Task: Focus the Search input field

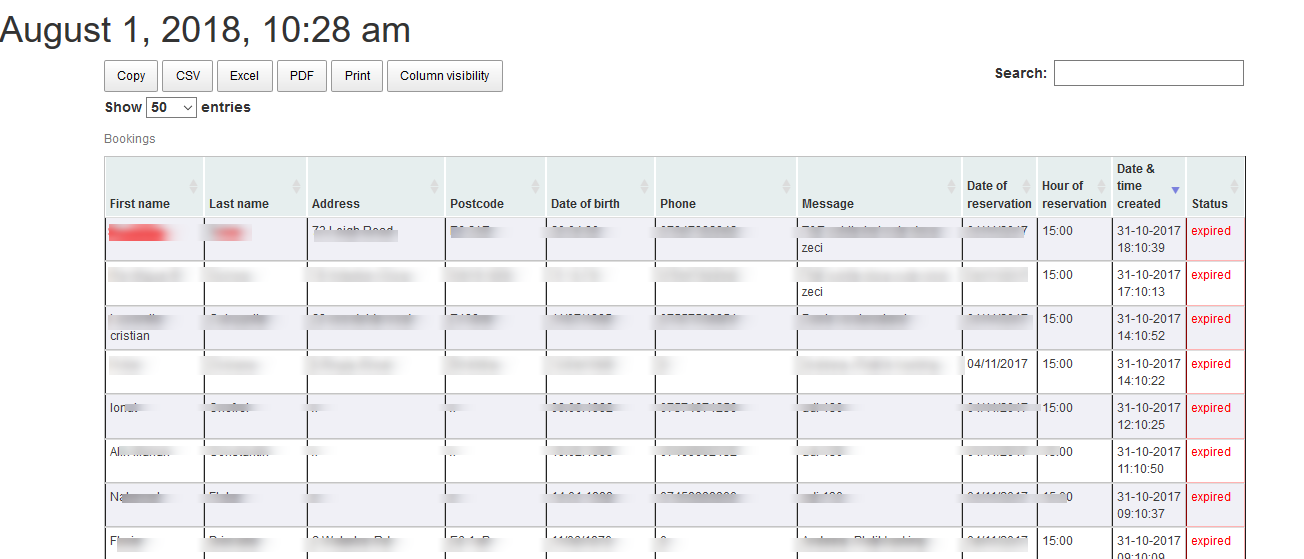Action: (x=1148, y=73)
